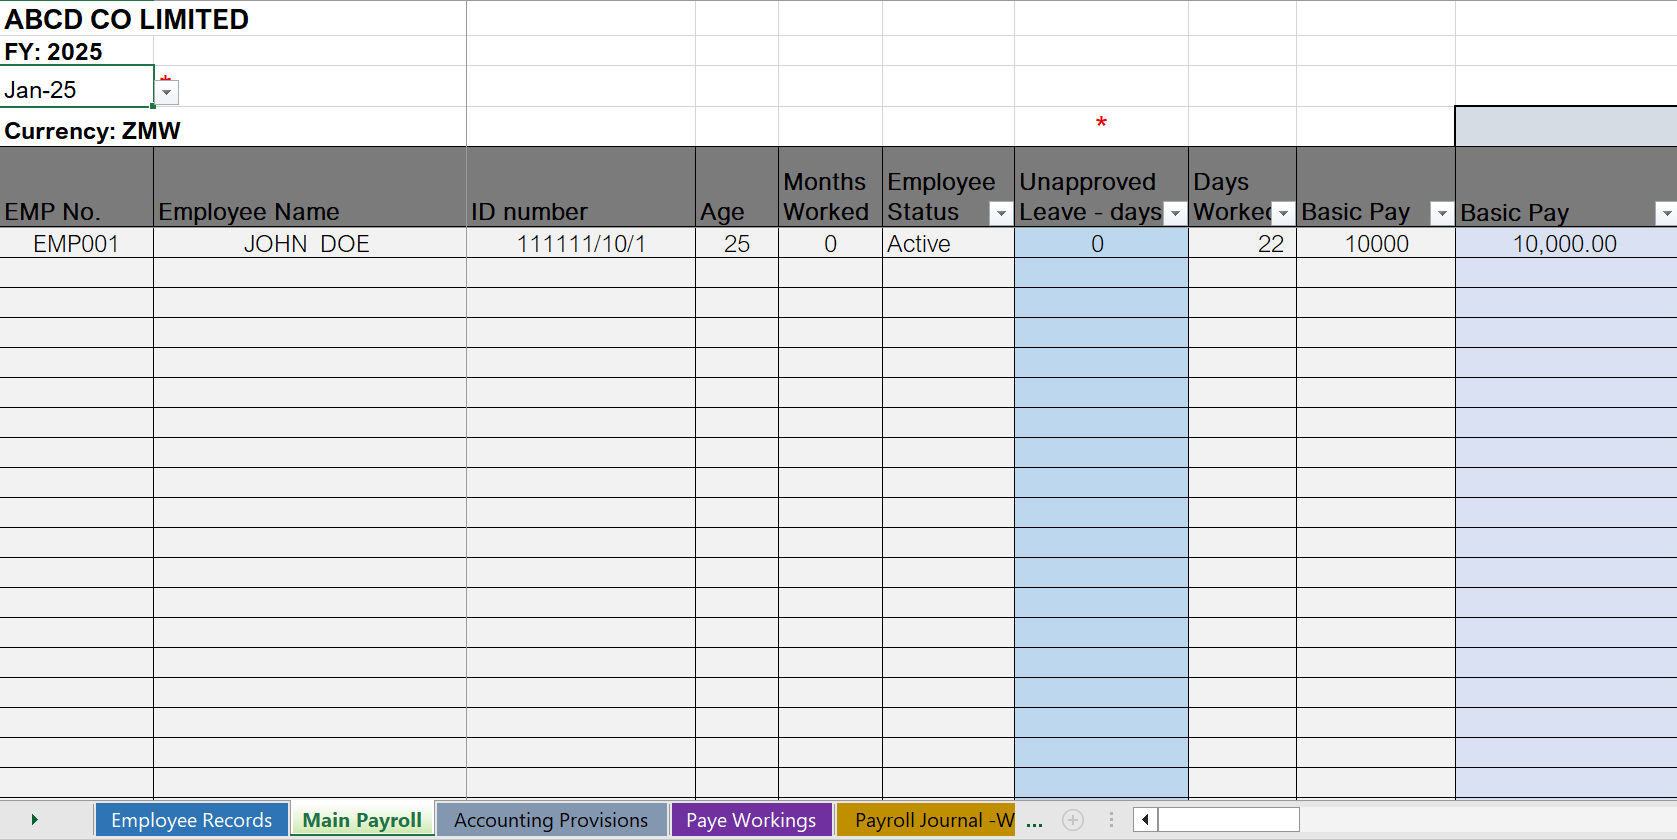Open the Employee Status filter dropdown
Viewport: 1677px width, 840px height.
1000,213
